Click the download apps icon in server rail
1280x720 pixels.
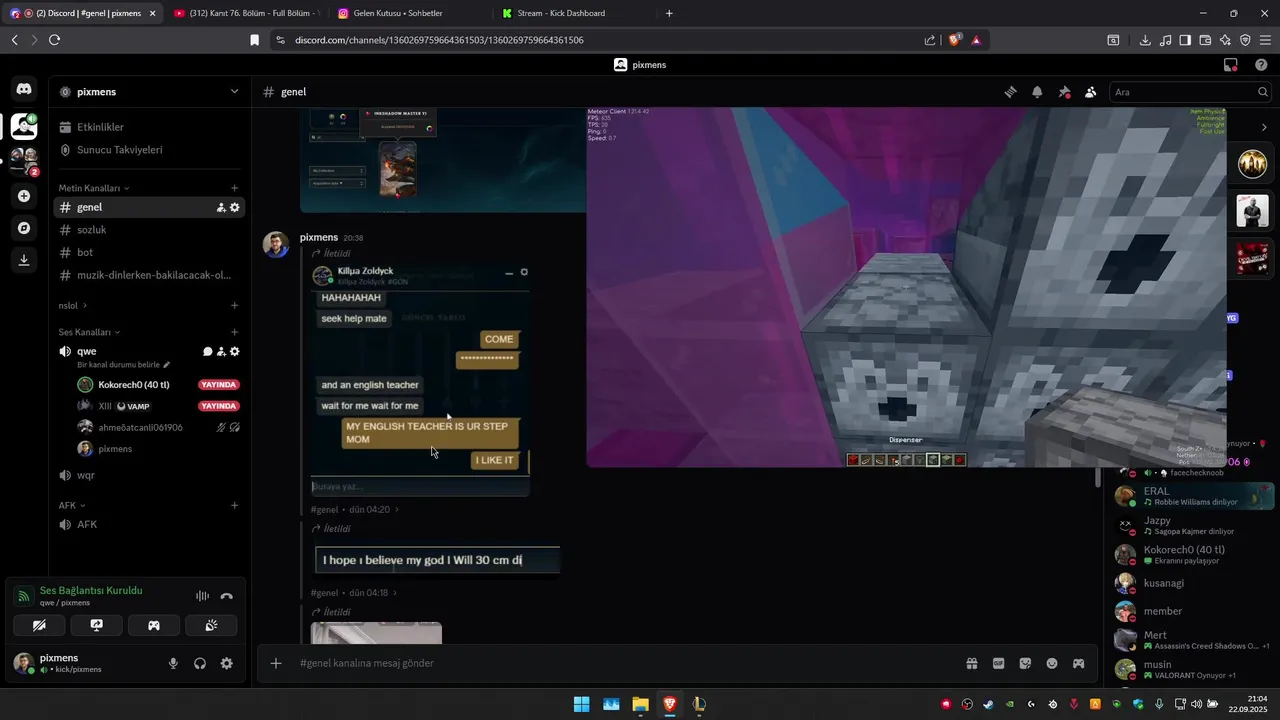pos(24,260)
